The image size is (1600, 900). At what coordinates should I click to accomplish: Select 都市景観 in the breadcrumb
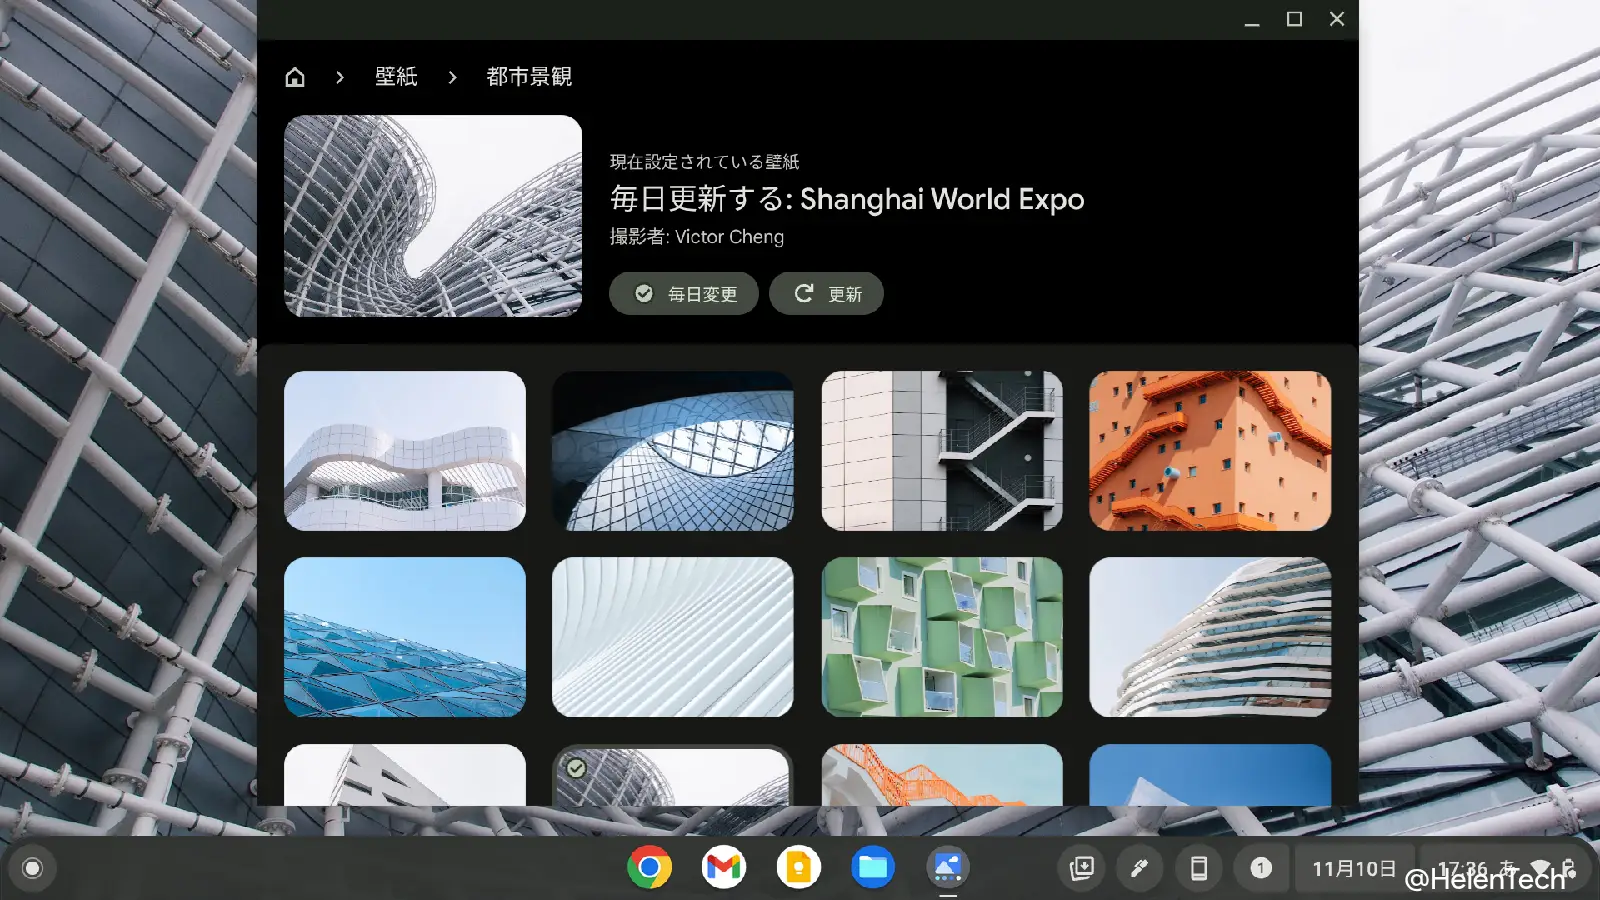tap(529, 77)
